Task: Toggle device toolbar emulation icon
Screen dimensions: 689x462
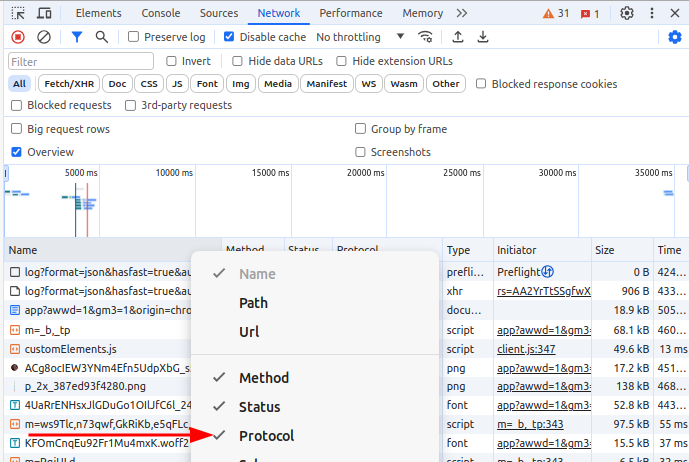Action: (45, 13)
